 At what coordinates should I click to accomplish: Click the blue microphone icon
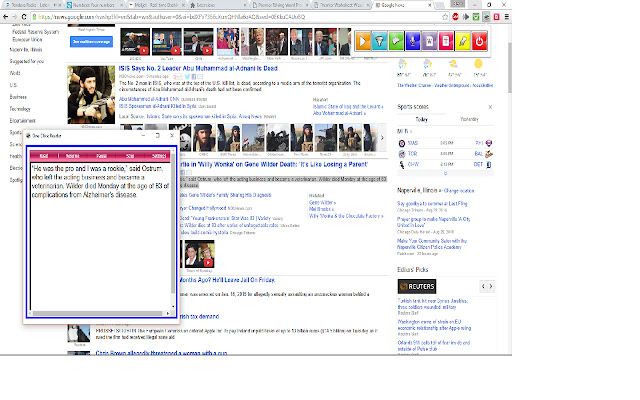coord(413,41)
